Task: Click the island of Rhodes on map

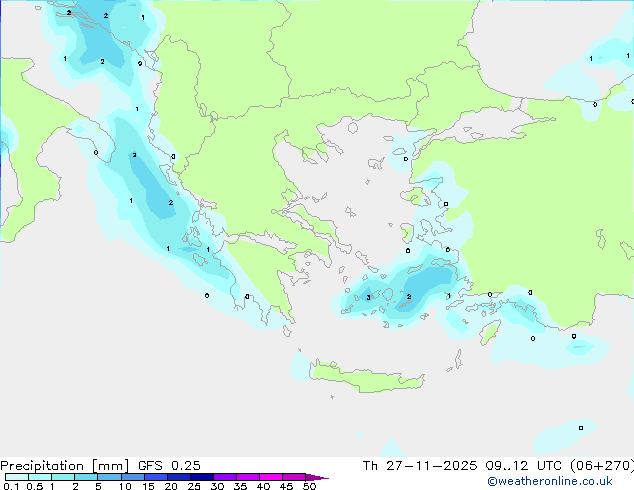Action: click(490, 332)
